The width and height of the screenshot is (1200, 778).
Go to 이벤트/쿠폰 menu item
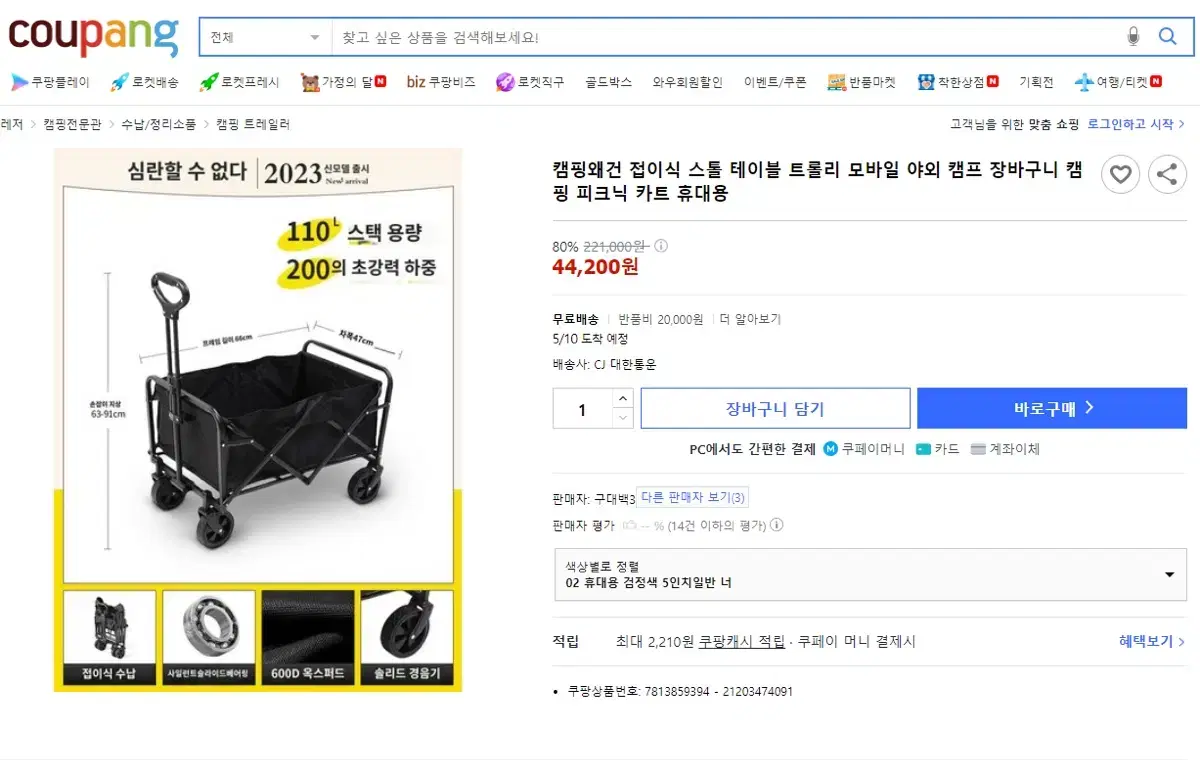(x=775, y=82)
